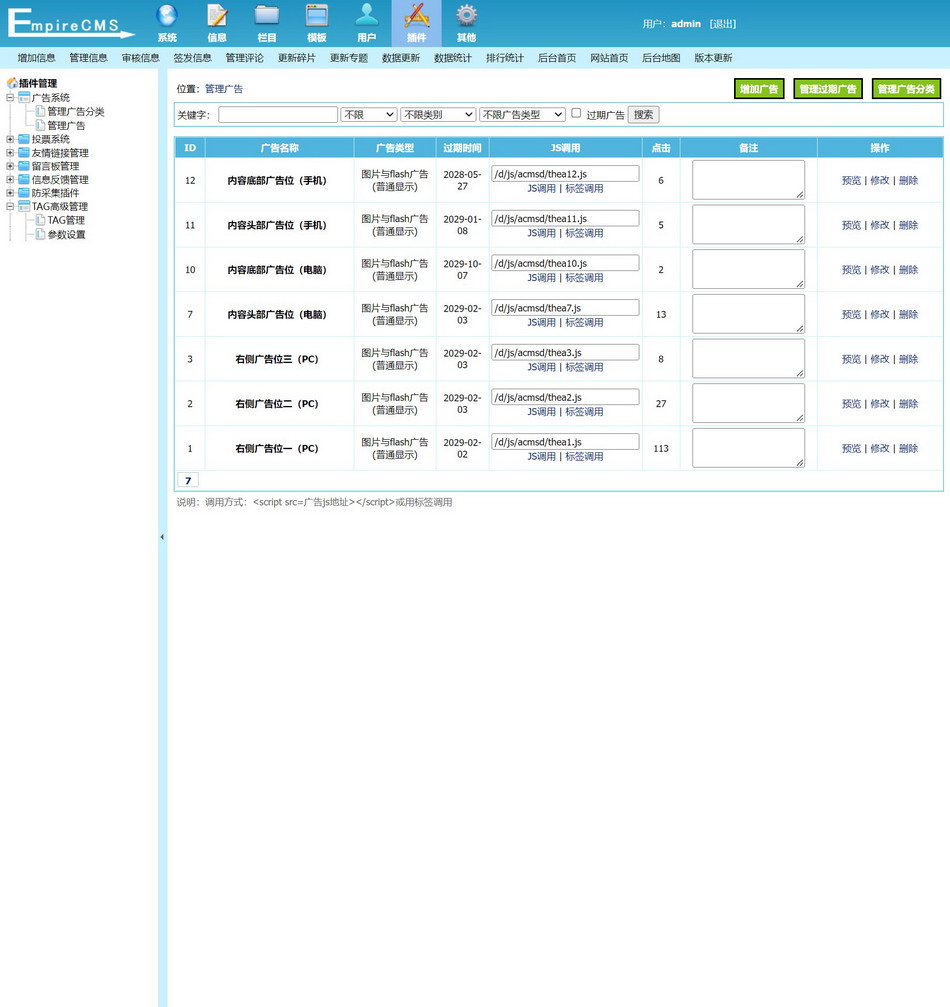Enable the 过期广告 checkbox
Screen dimensions: 950x1007
point(576,113)
